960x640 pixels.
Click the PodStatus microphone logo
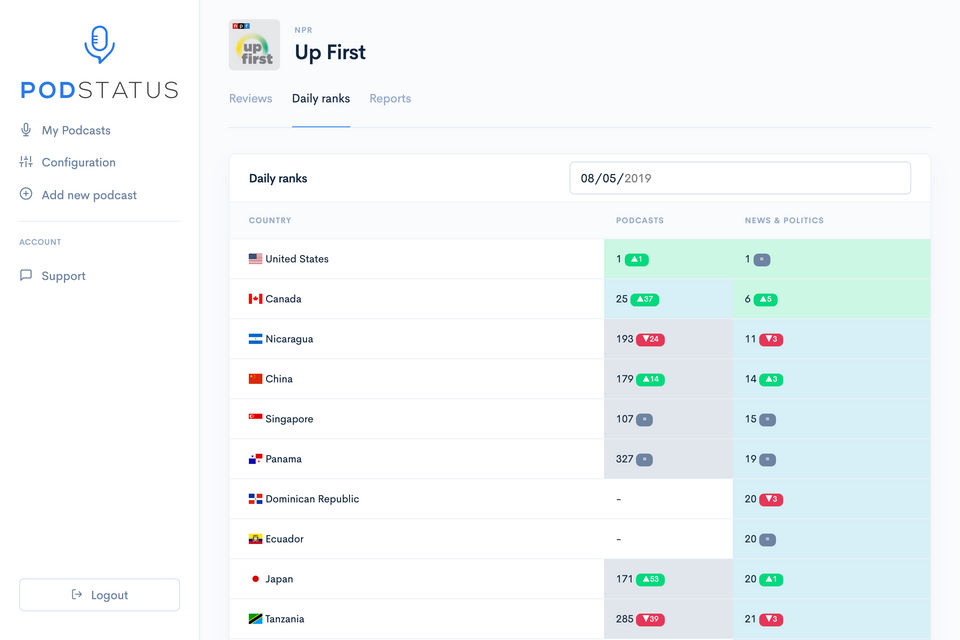(99, 44)
